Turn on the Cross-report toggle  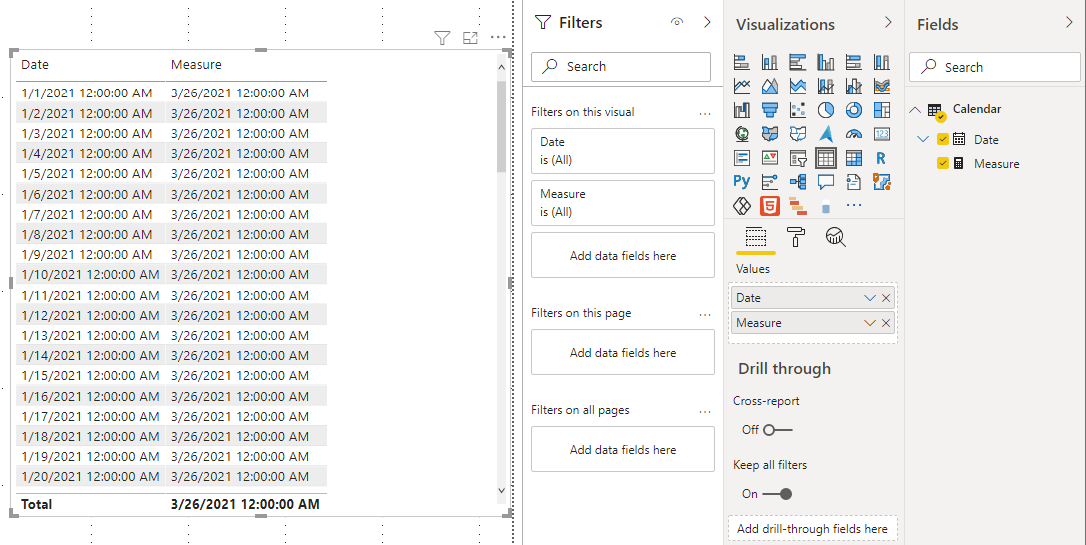coord(776,429)
